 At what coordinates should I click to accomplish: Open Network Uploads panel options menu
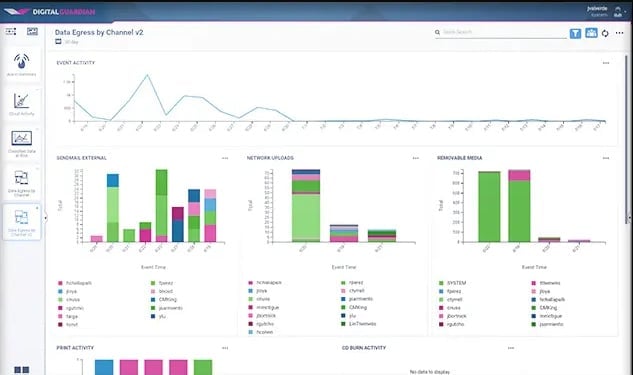tap(415, 158)
